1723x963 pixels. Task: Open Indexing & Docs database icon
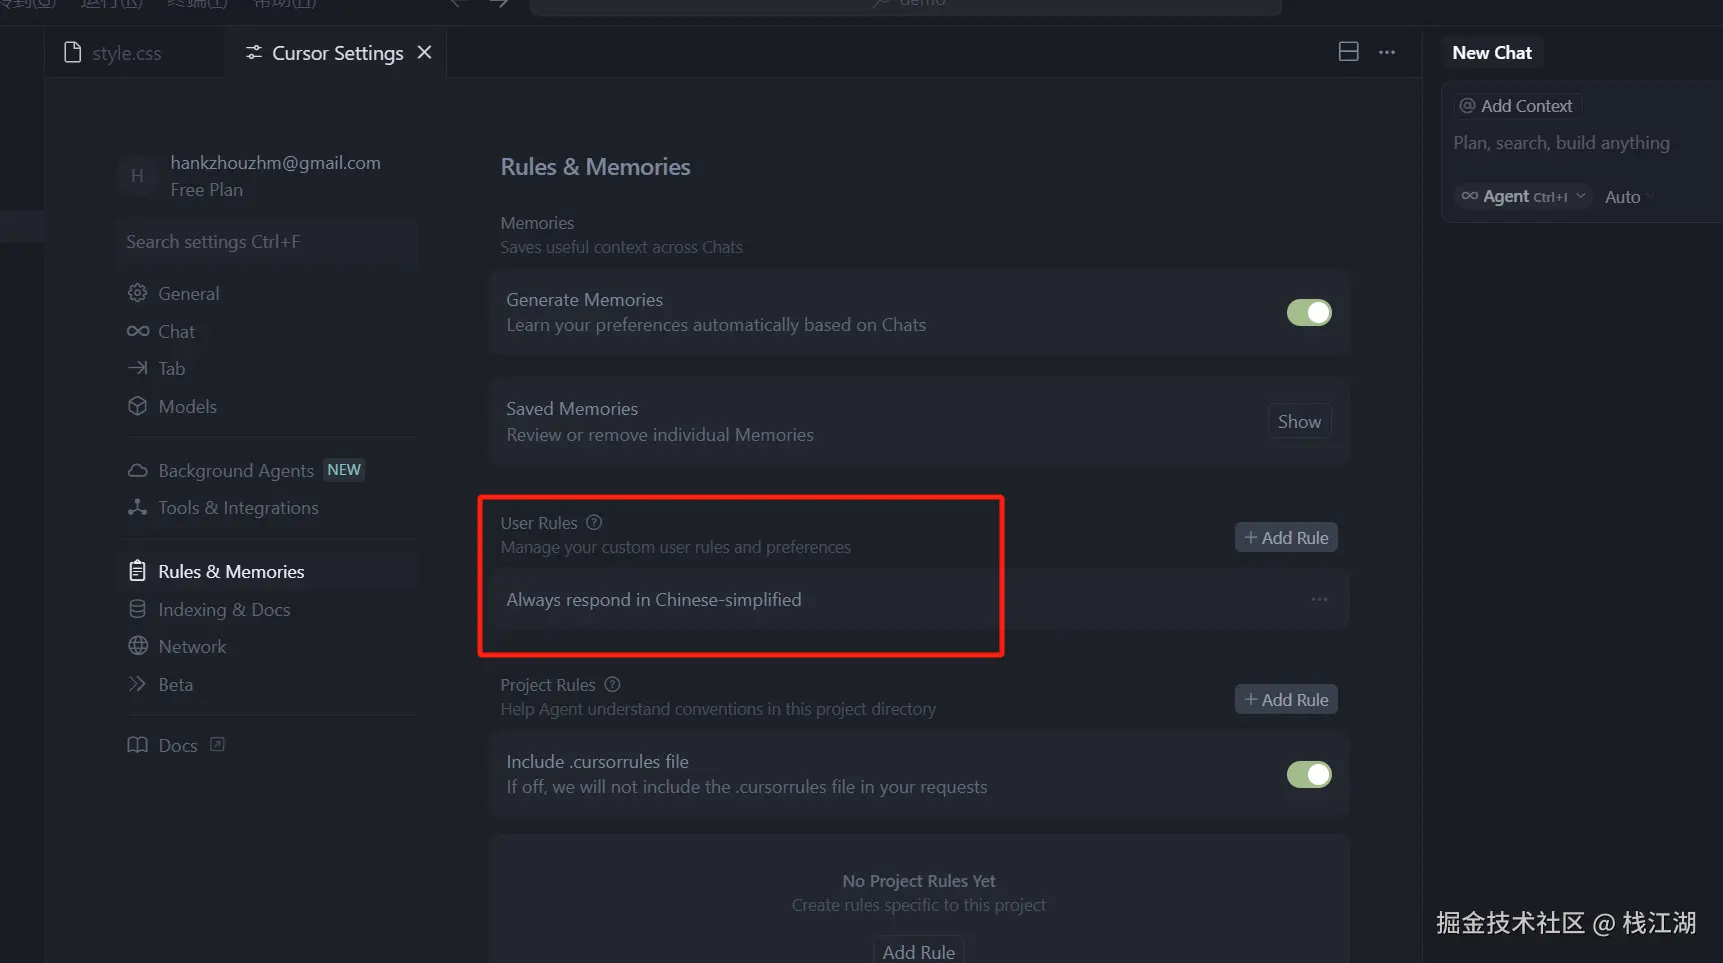tap(137, 609)
